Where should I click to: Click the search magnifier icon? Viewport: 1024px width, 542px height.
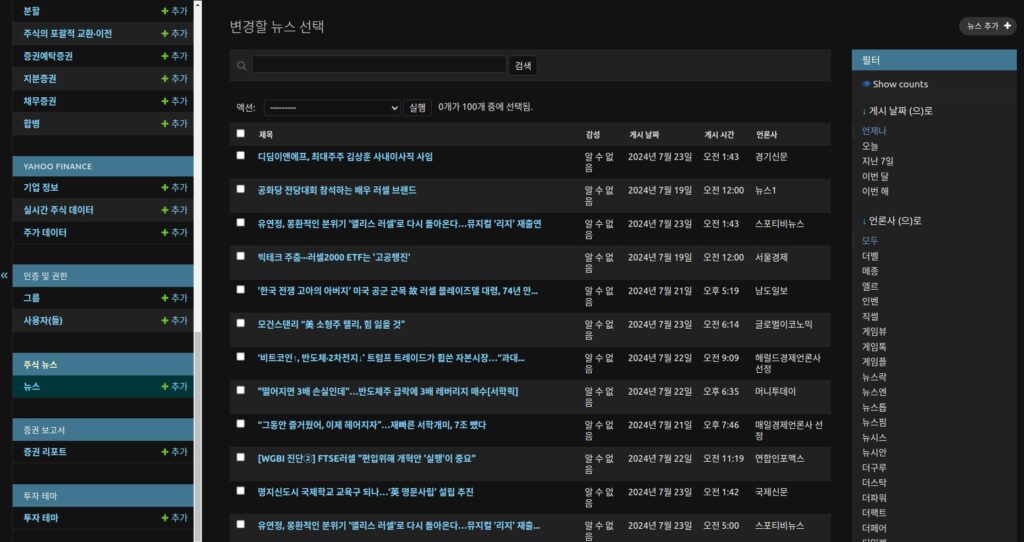click(x=242, y=65)
